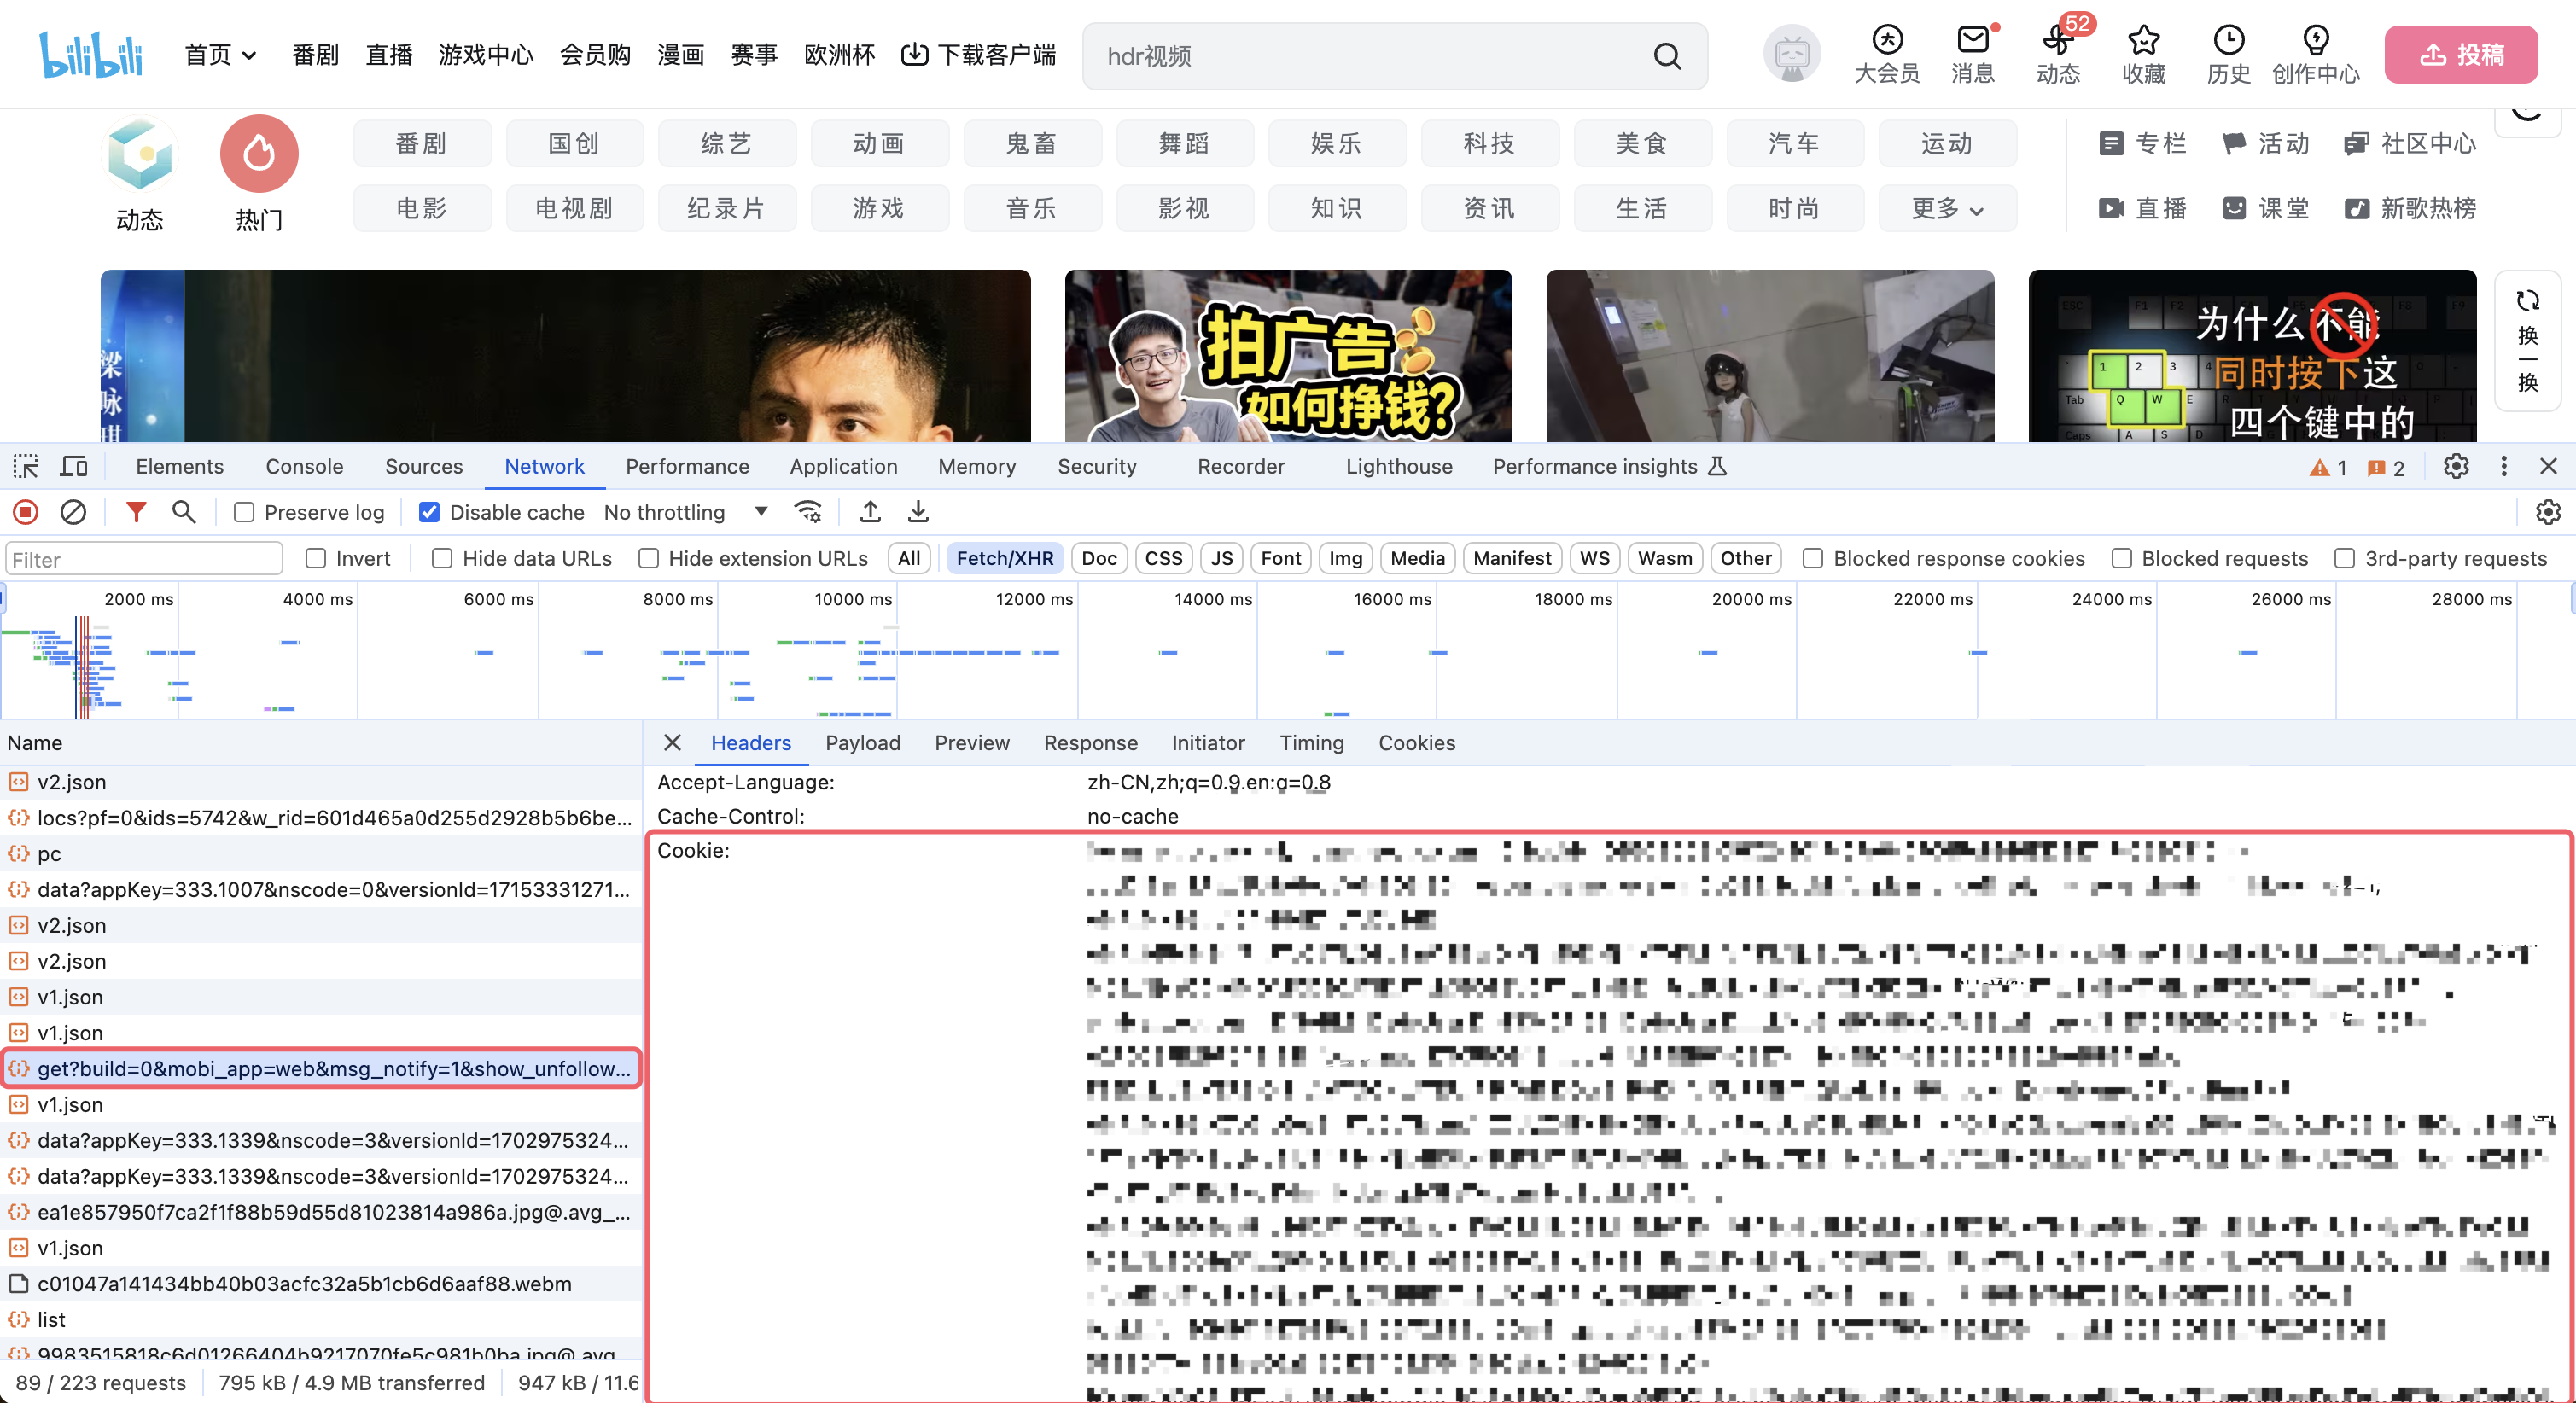This screenshot has height=1403, width=2576.
Task: Select the get?build=0&mobi_app request row
Action: point(322,1068)
